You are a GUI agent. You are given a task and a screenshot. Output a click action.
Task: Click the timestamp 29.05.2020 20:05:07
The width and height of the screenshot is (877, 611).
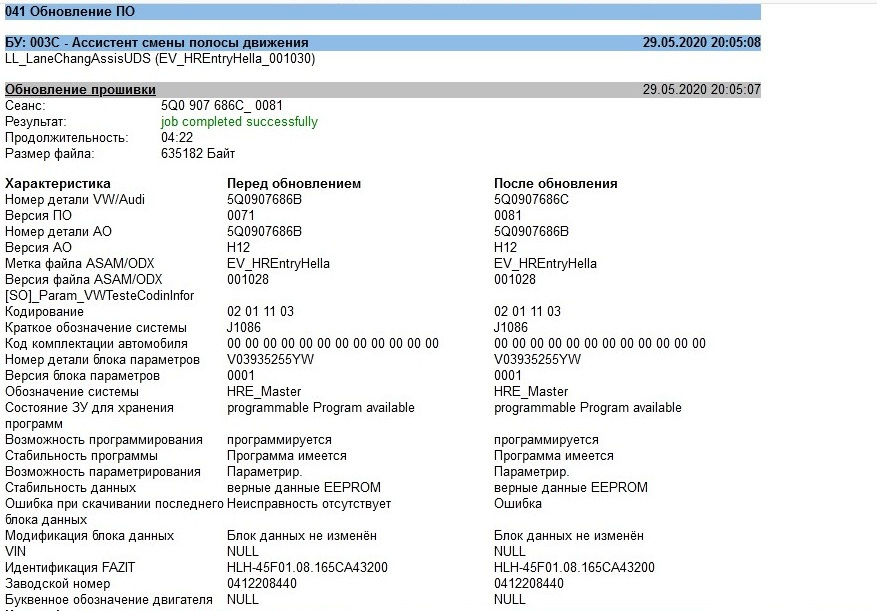(701, 90)
